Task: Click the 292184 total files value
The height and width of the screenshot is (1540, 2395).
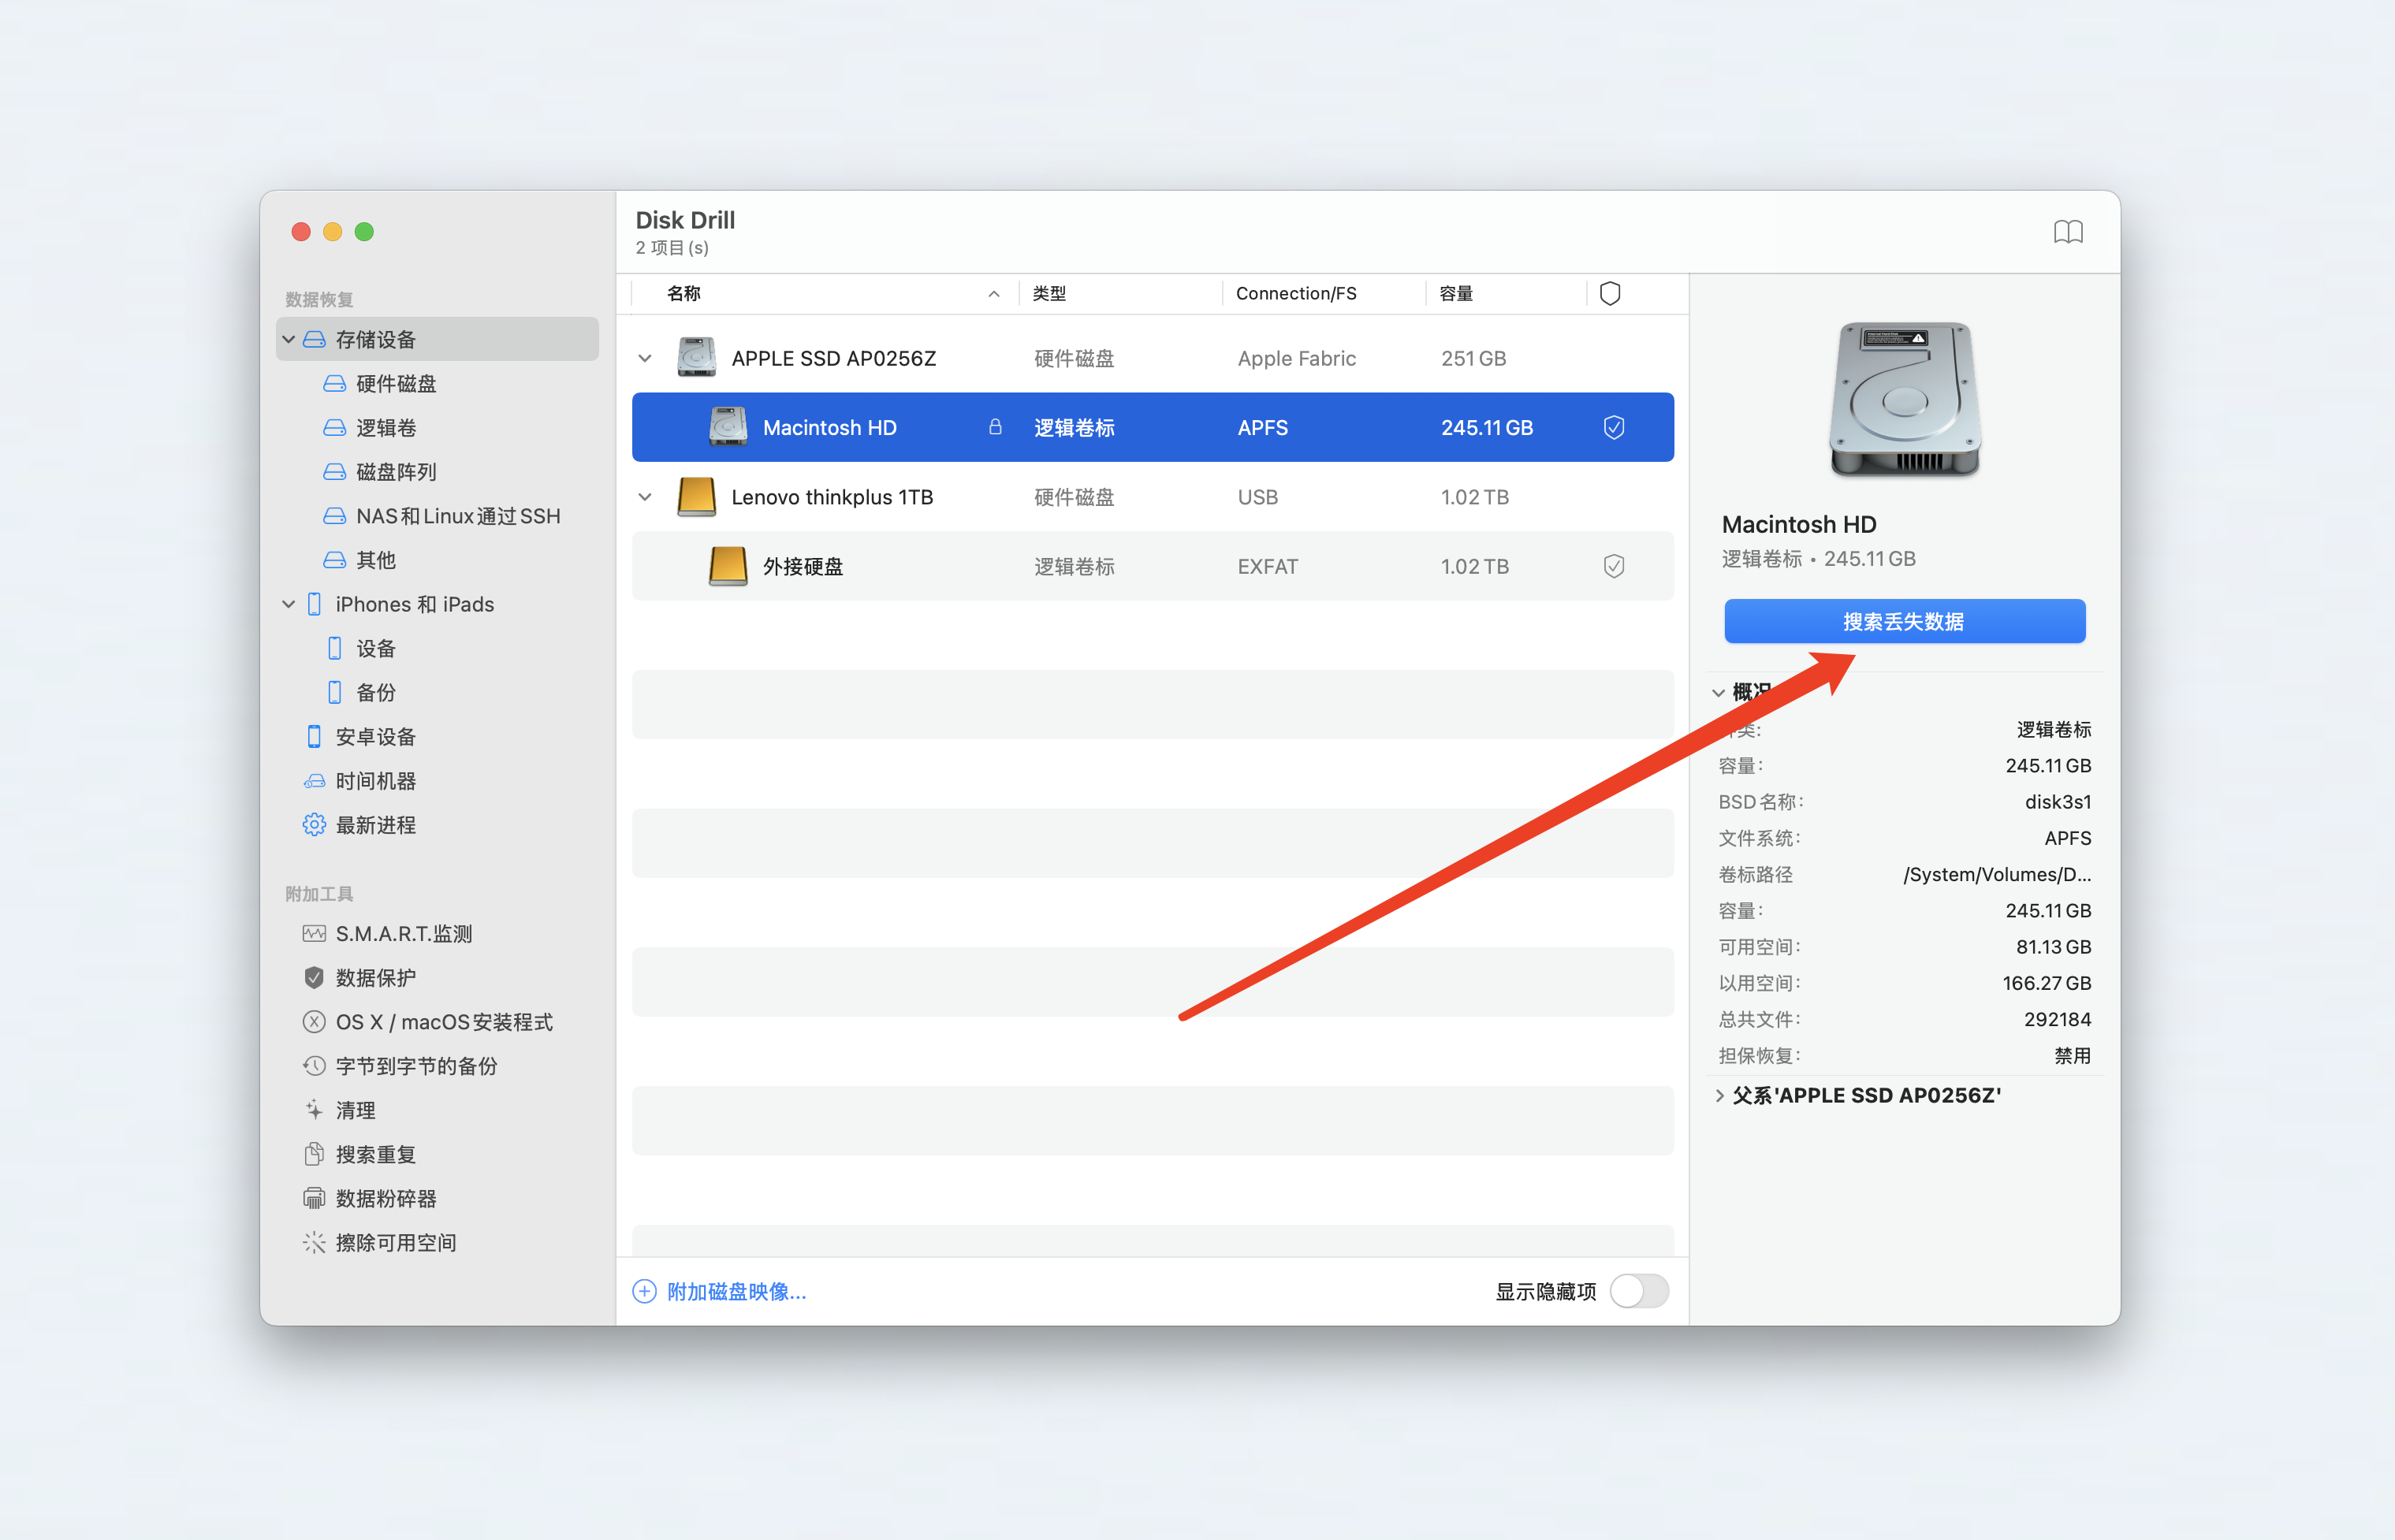Action: 2057,1019
